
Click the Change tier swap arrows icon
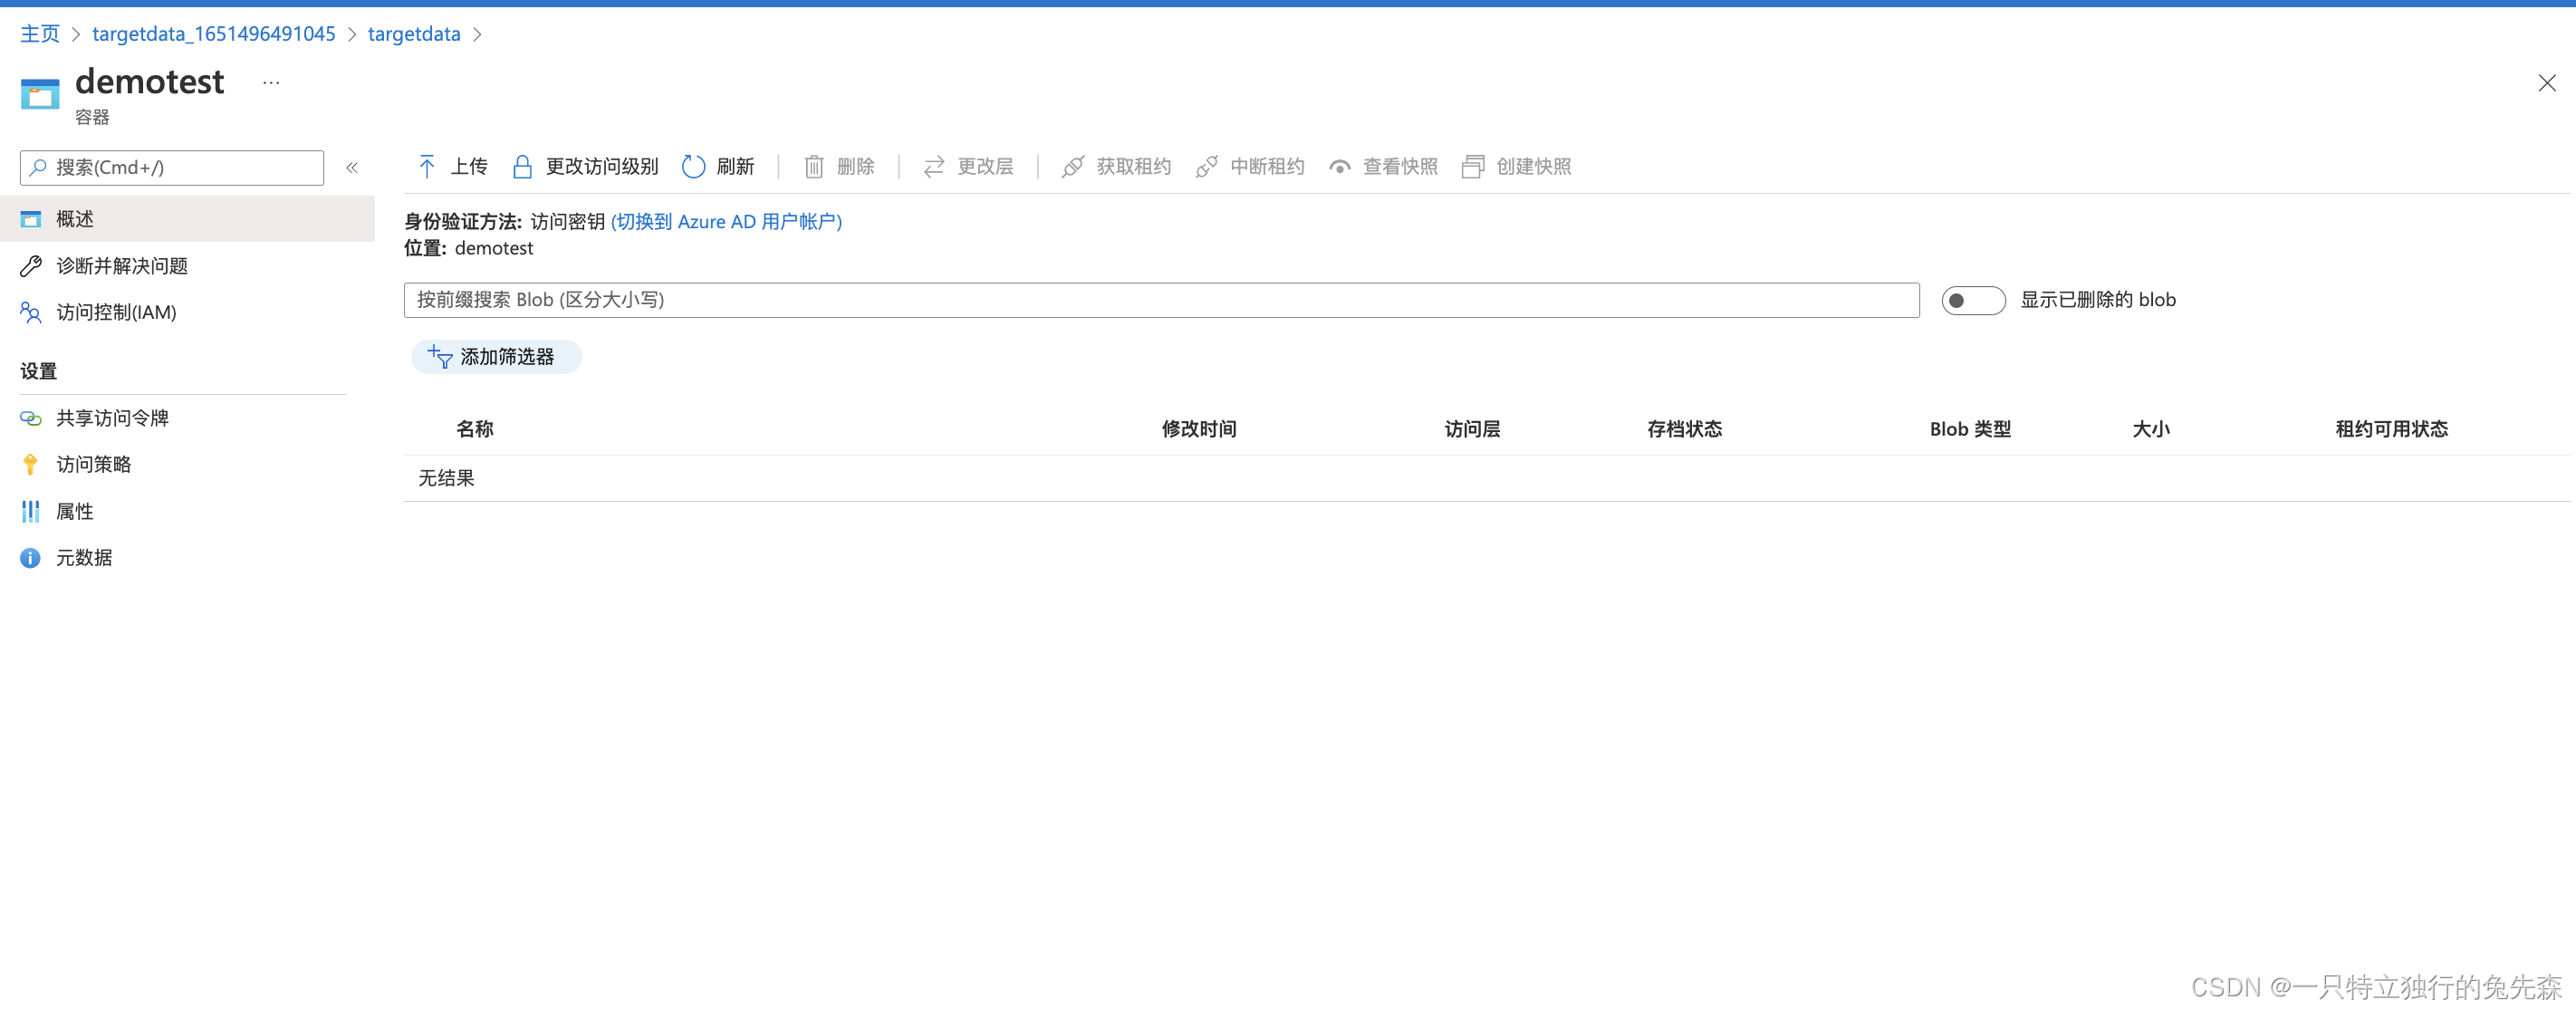934,166
